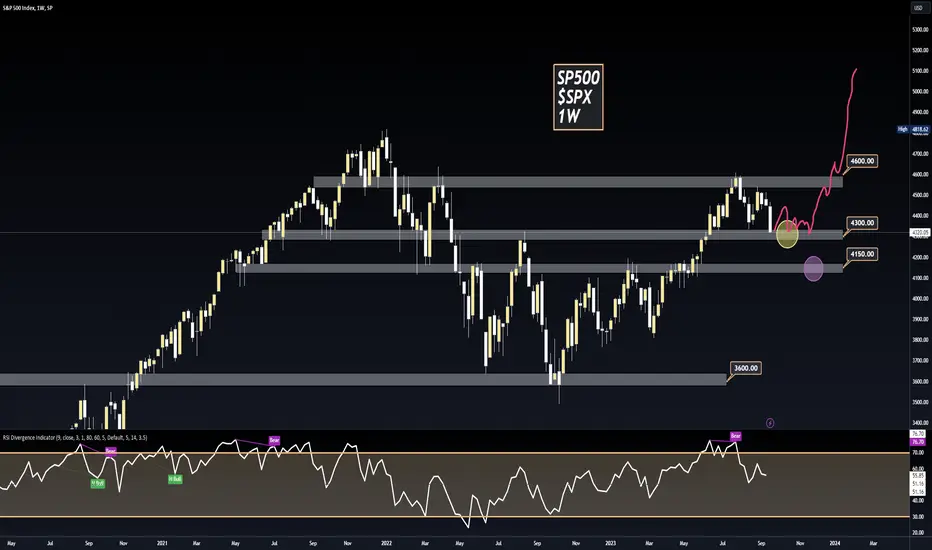Click the 2021 time axis label
This screenshot has width=932, height=550.
[x=162, y=543]
